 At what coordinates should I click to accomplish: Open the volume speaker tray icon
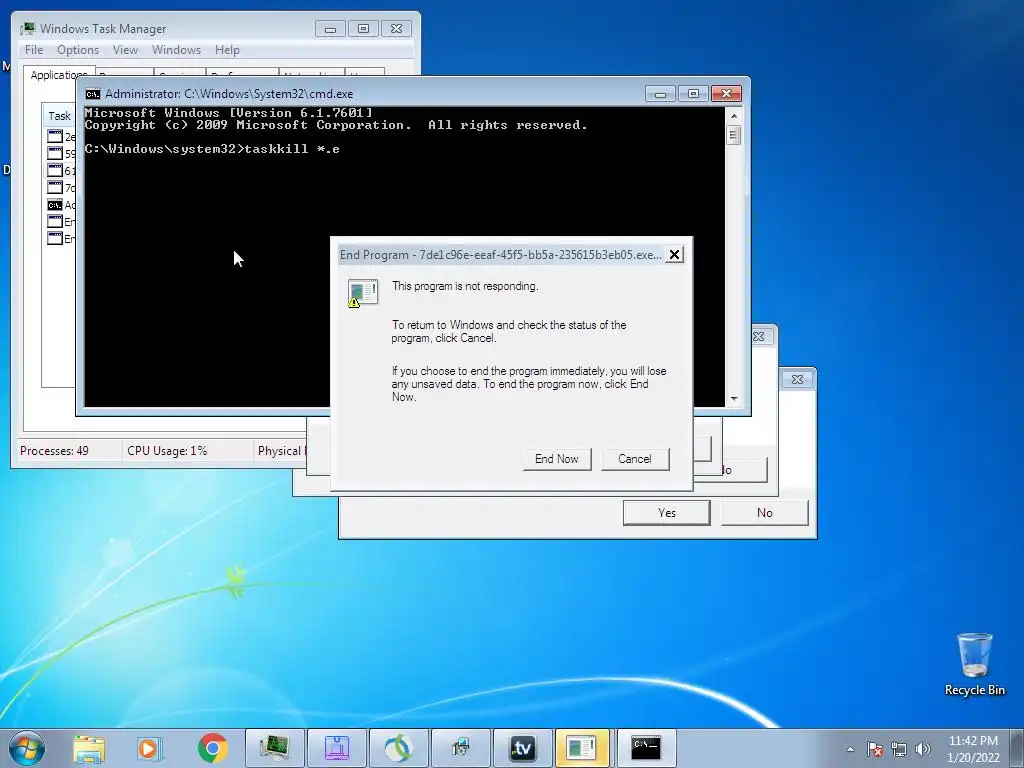(x=923, y=749)
